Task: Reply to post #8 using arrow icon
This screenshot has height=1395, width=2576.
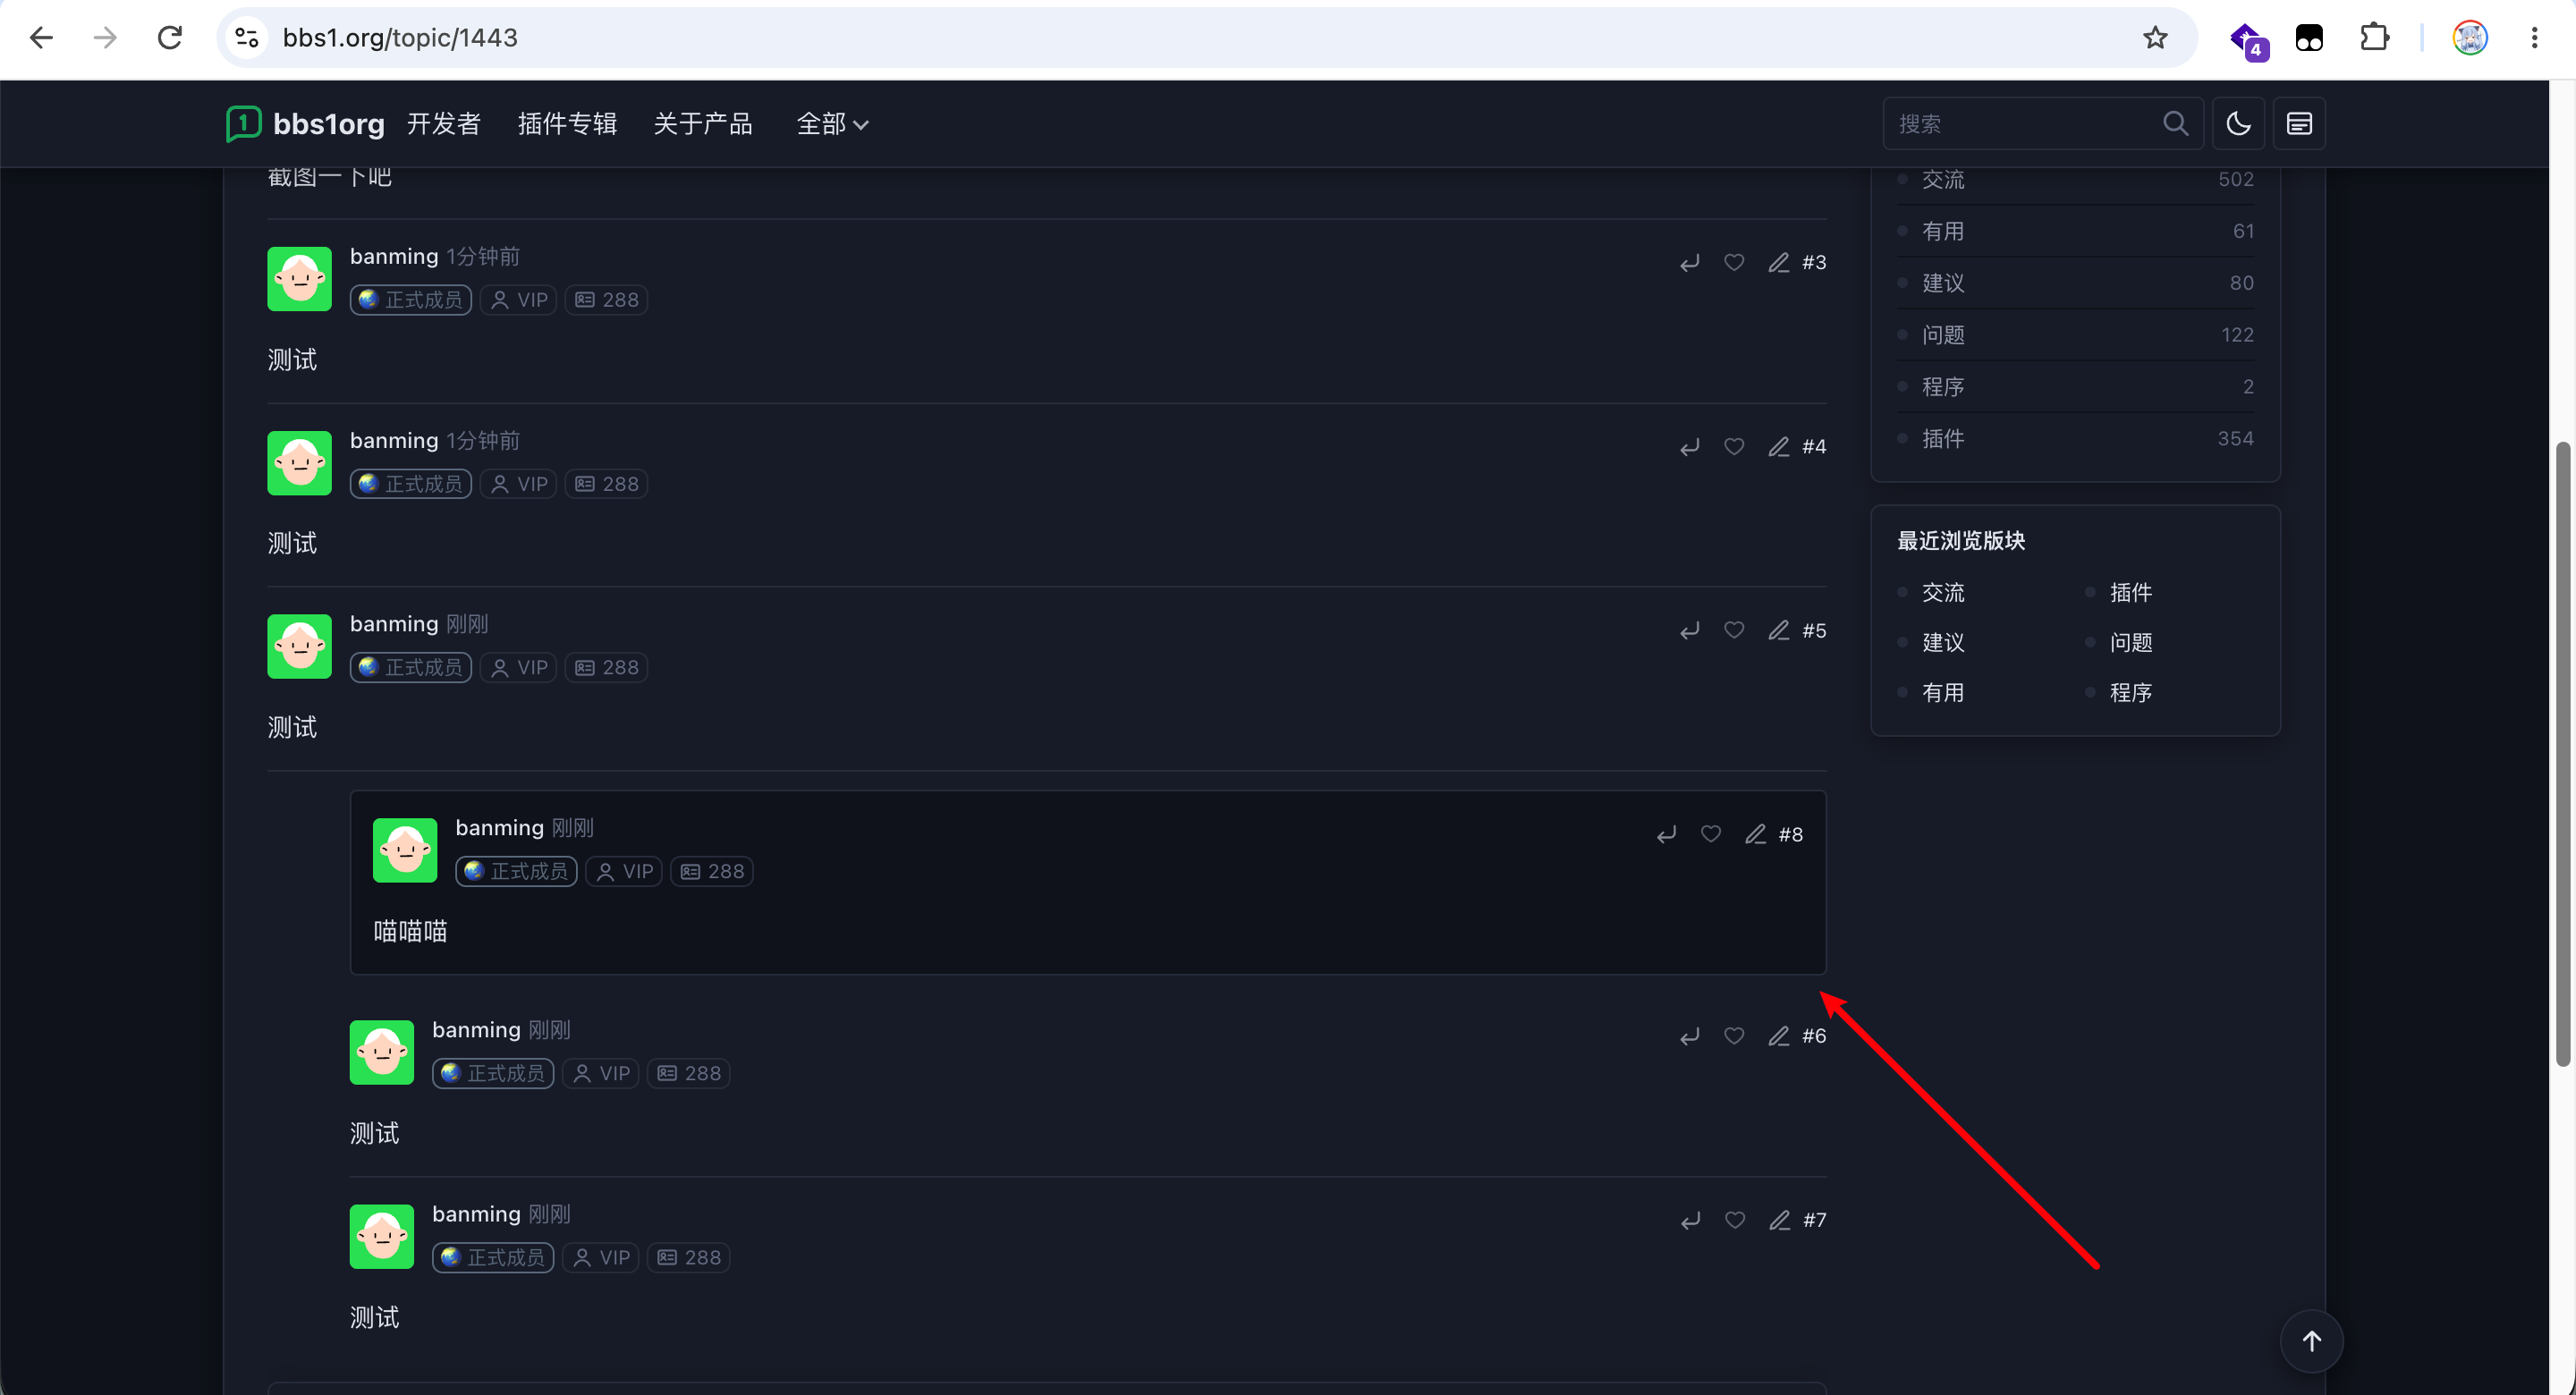Action: pos(1666,834)
